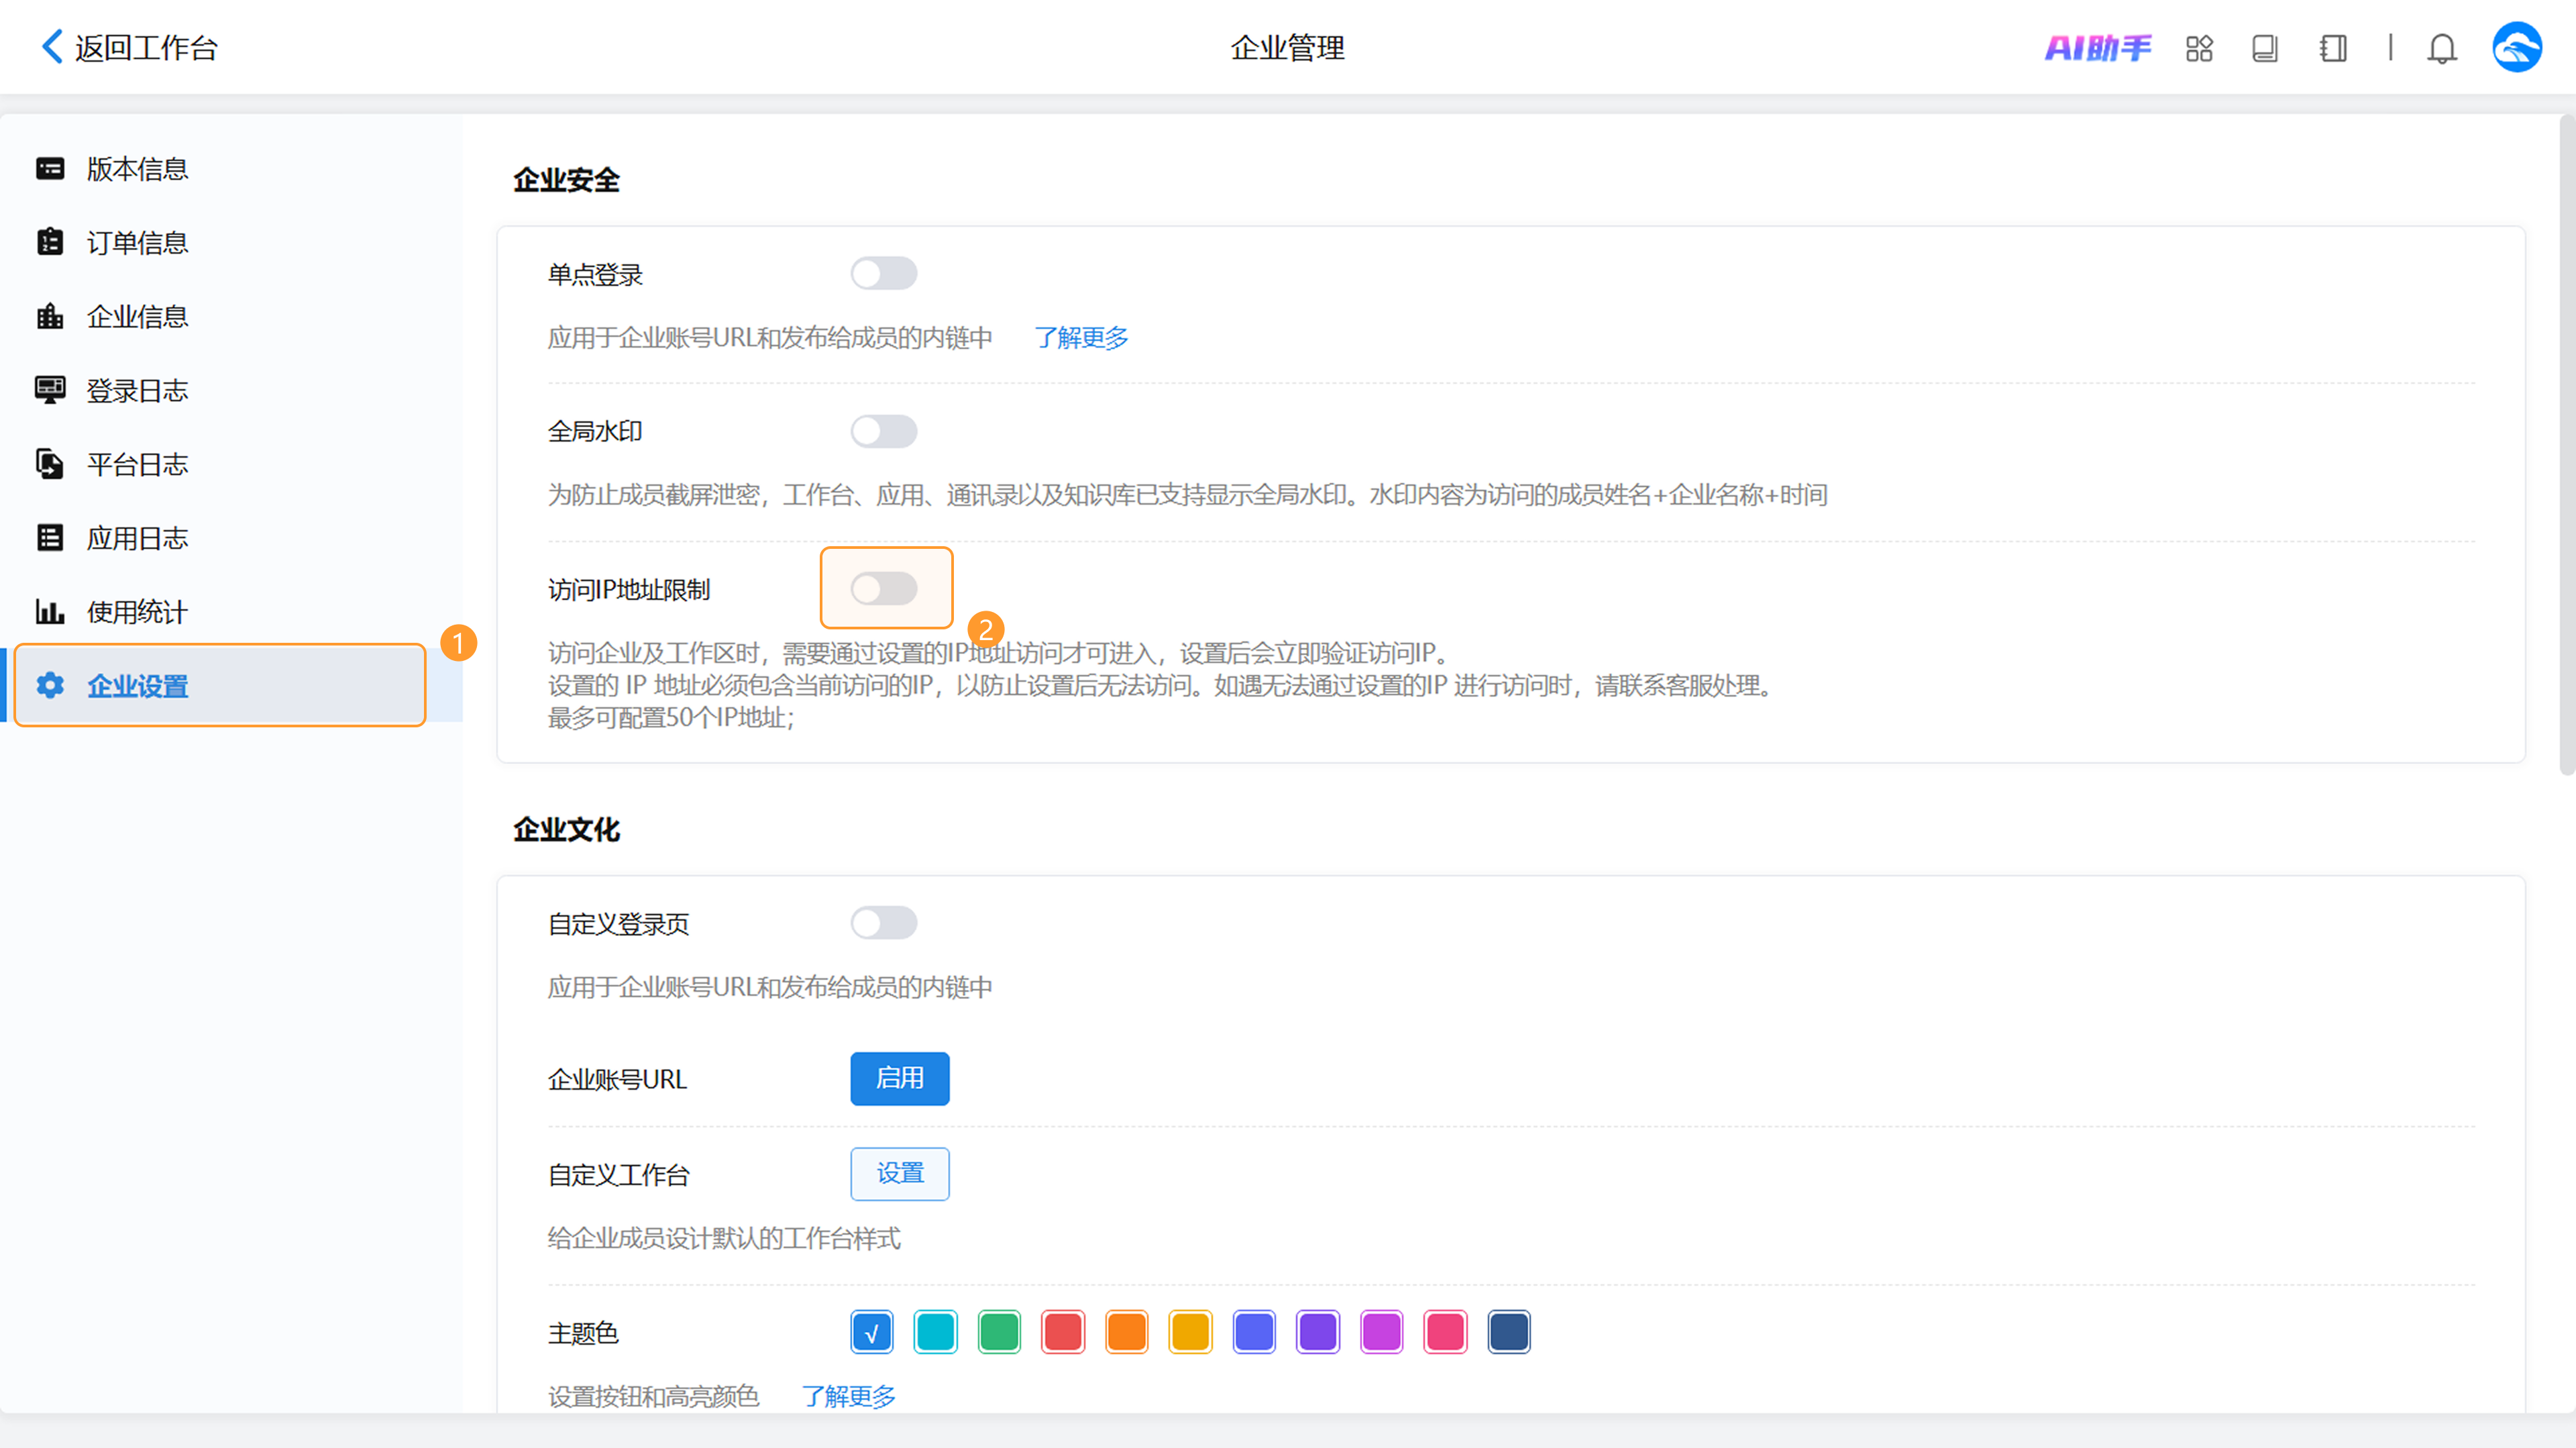Select the purple theme color swatch
The height and width of the screenshot is (1448, 2576).
tap(1318, 1332)
